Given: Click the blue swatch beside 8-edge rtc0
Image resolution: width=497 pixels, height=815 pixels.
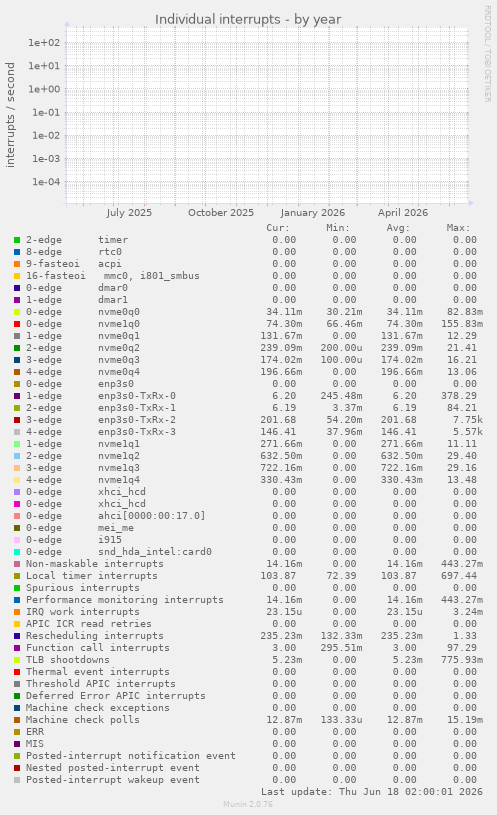Looking at the screenshot, I should 17,252.
